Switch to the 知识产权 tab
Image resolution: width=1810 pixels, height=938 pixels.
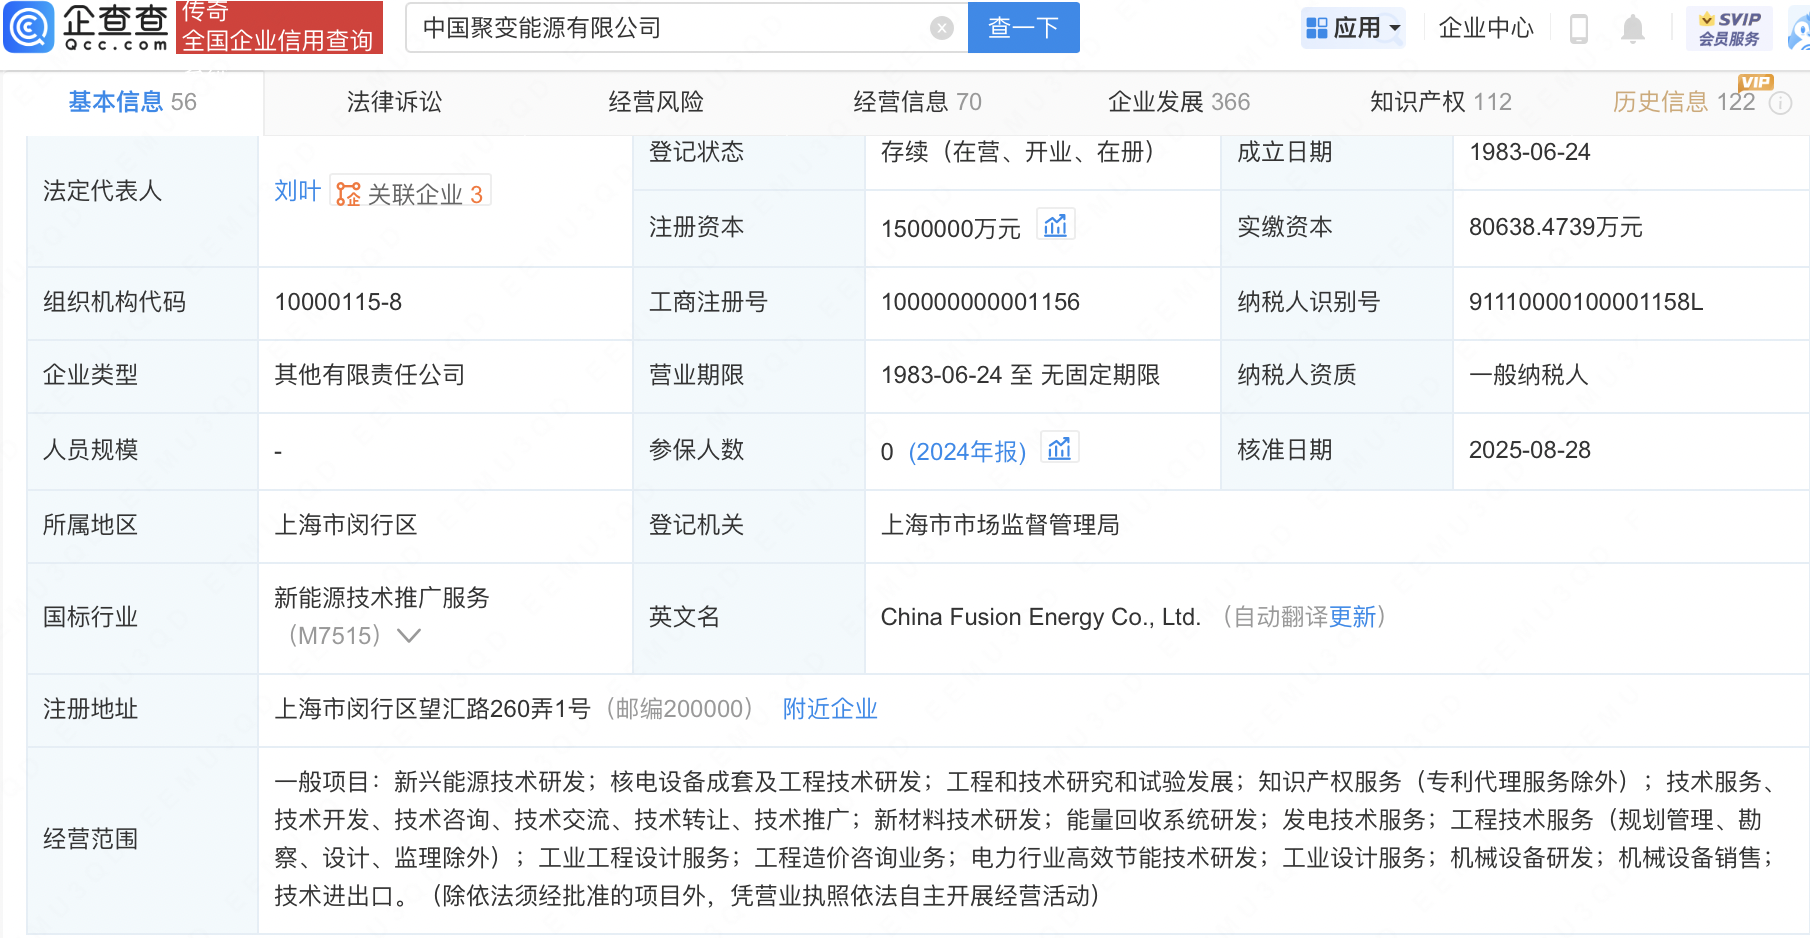point(1440,102)
